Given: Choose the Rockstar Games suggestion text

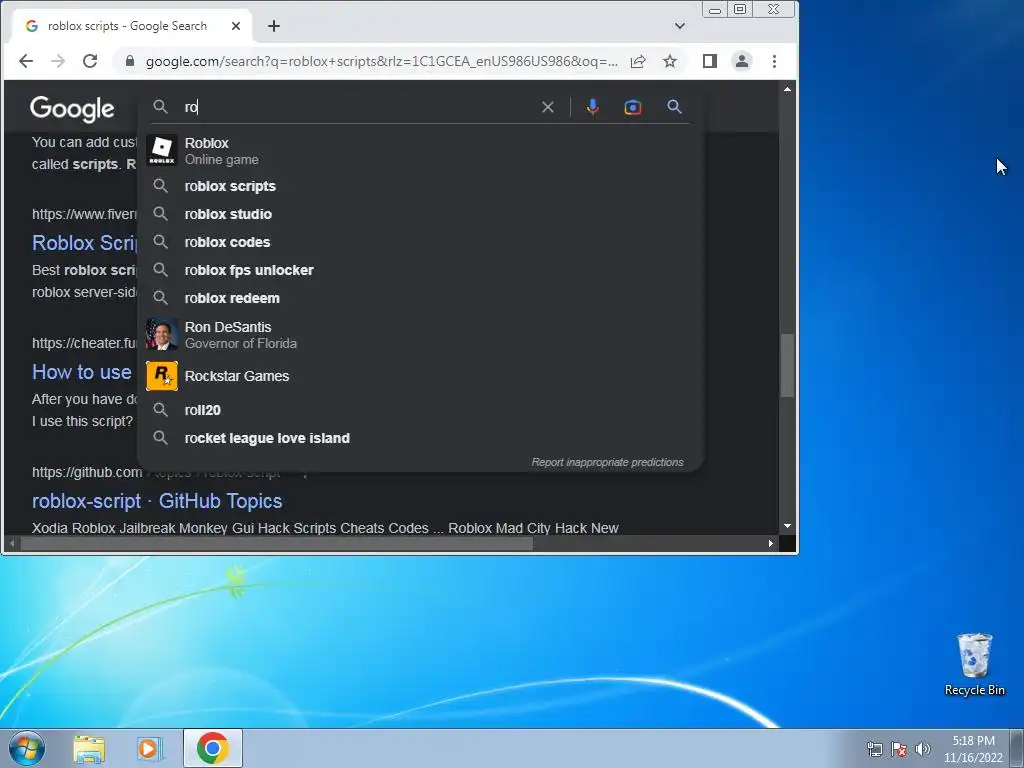Looking at the screenshot, I should tap(236, 376).
